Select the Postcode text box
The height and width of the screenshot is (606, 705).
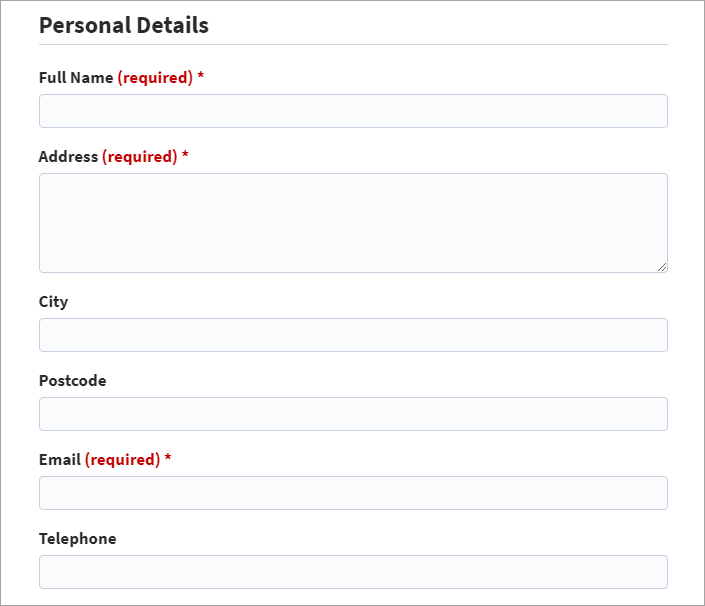click(x=353, y=414)
